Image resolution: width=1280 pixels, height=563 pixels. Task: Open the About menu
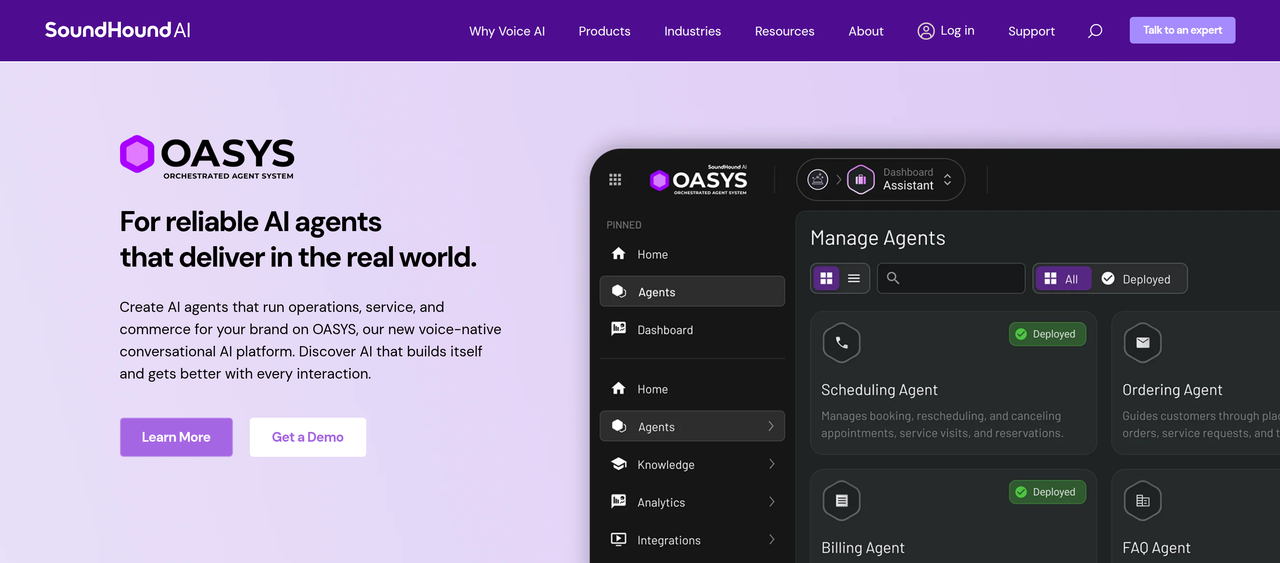tap(866, 31)
